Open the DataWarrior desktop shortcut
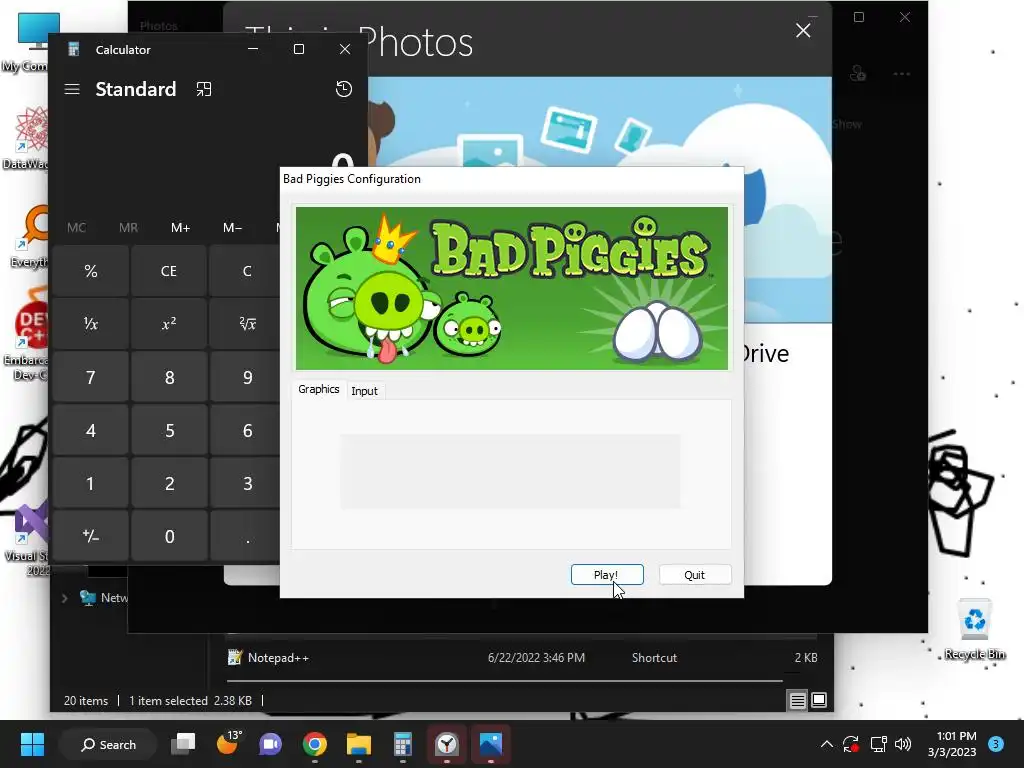This screenshot has height=768, width=1024. tap(26, 138)
